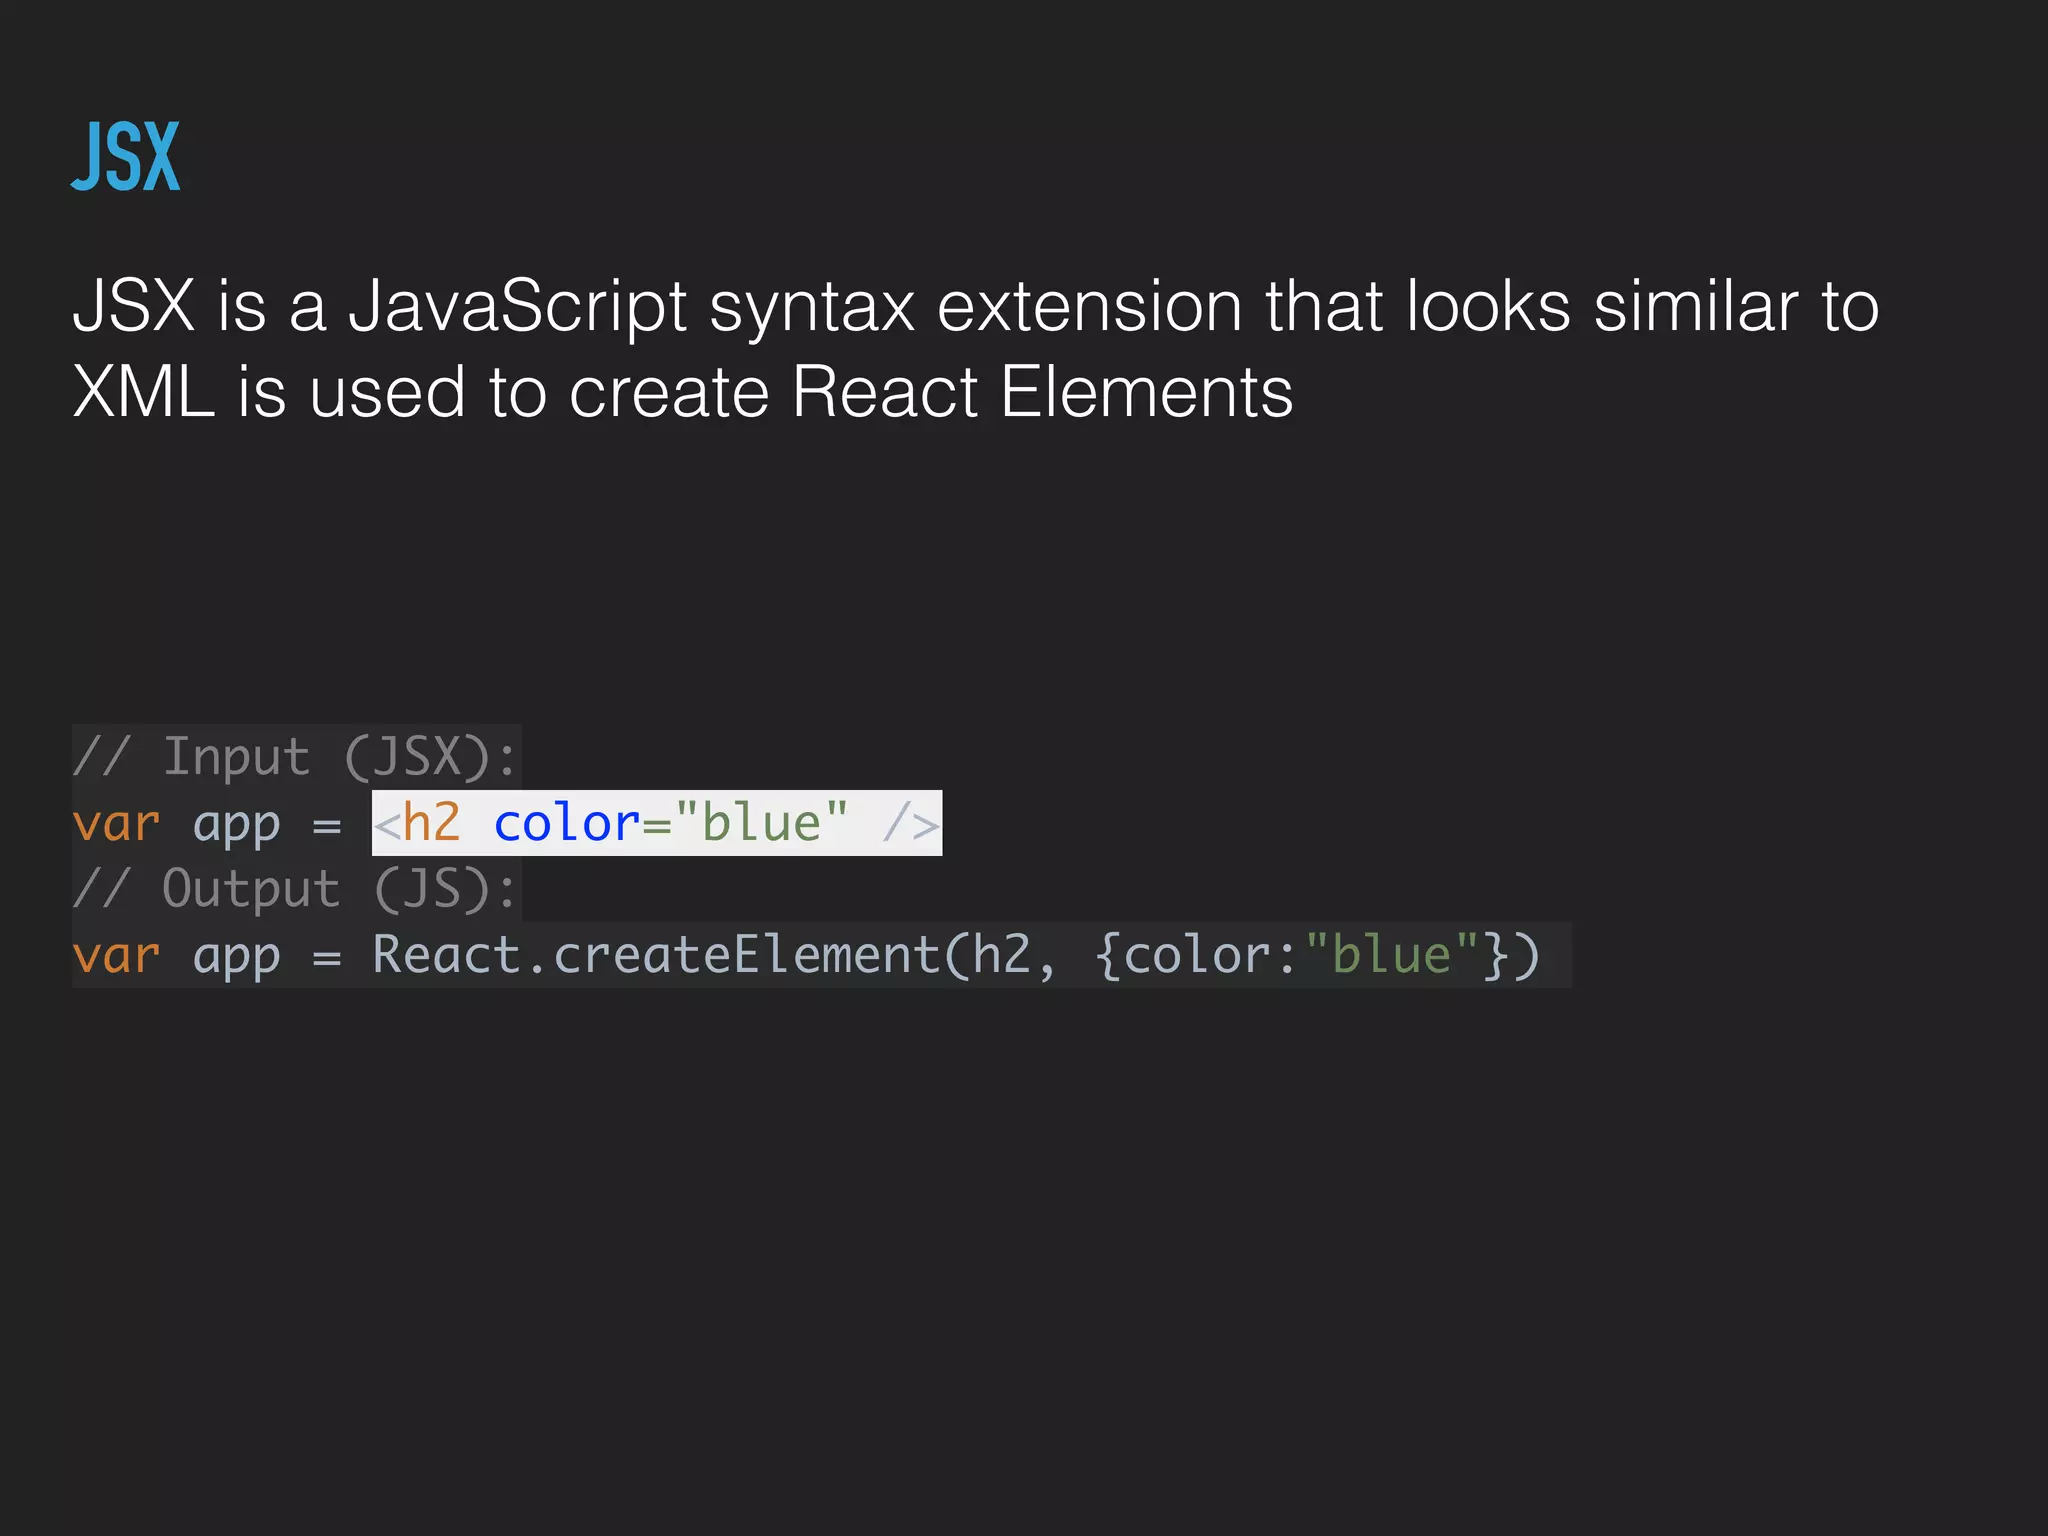This screenshot has height=1536, width=2048.
Task: Click 'var app =' before the JSX tag
Action: coord(207,825)
